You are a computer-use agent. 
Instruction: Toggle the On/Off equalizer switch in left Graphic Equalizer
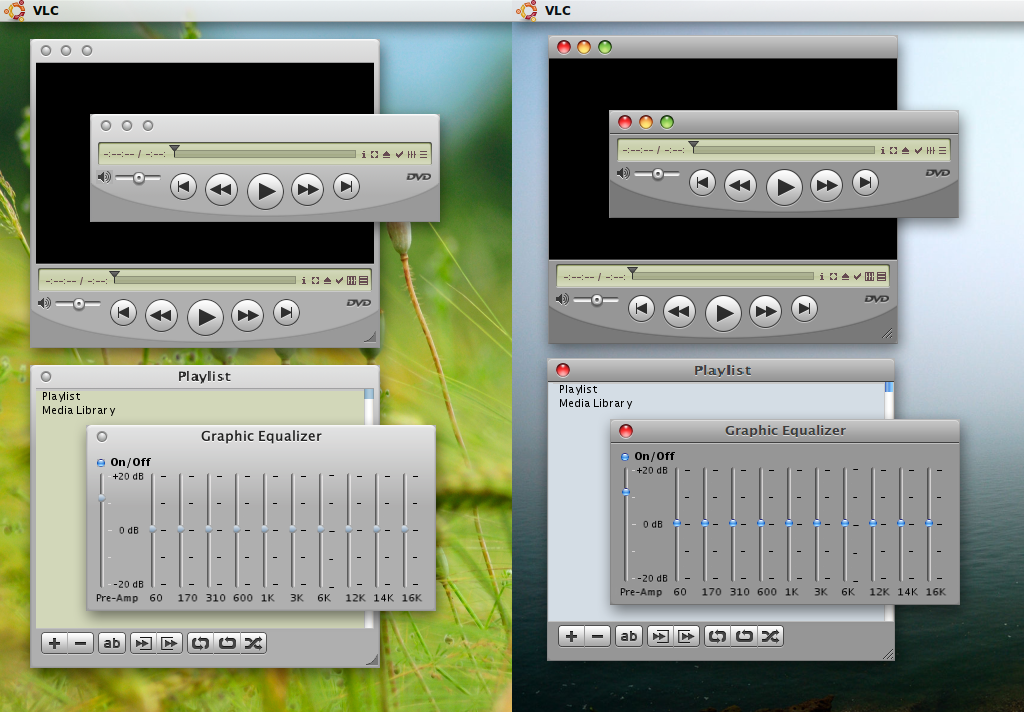click(x=101, y=462)
